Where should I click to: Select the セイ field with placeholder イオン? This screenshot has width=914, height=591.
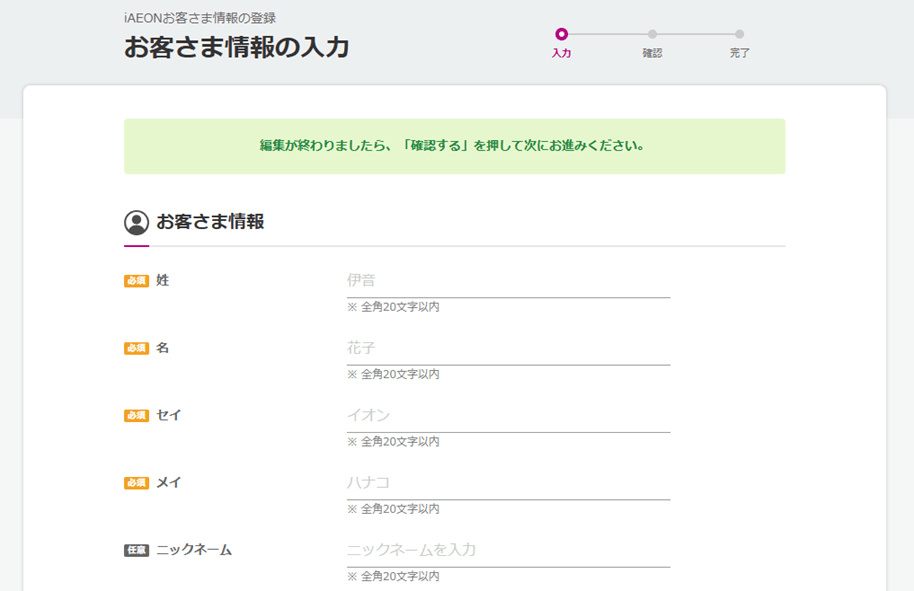[508, 416]
